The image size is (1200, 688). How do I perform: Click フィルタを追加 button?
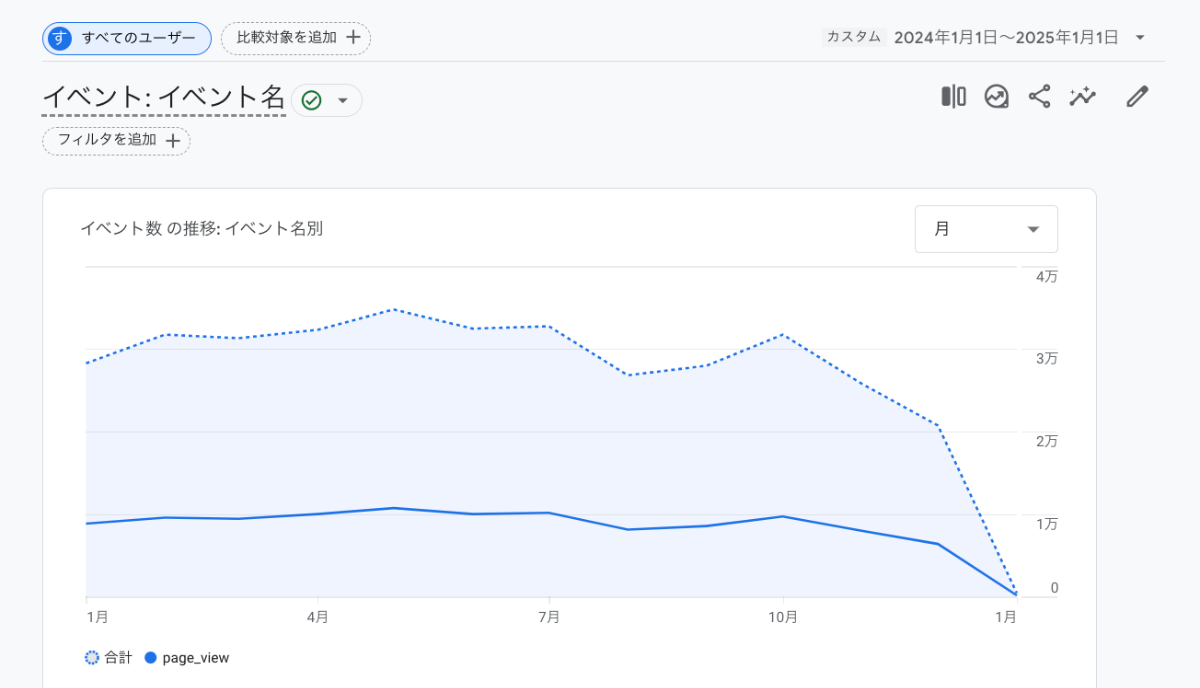pyautogui.click(x=116, y=141)
